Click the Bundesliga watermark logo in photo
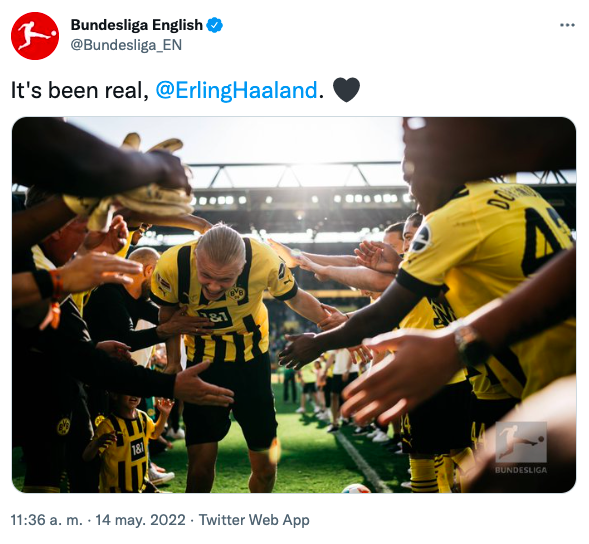Viewport: 589px width, 544px height. (x=521, y=442)
